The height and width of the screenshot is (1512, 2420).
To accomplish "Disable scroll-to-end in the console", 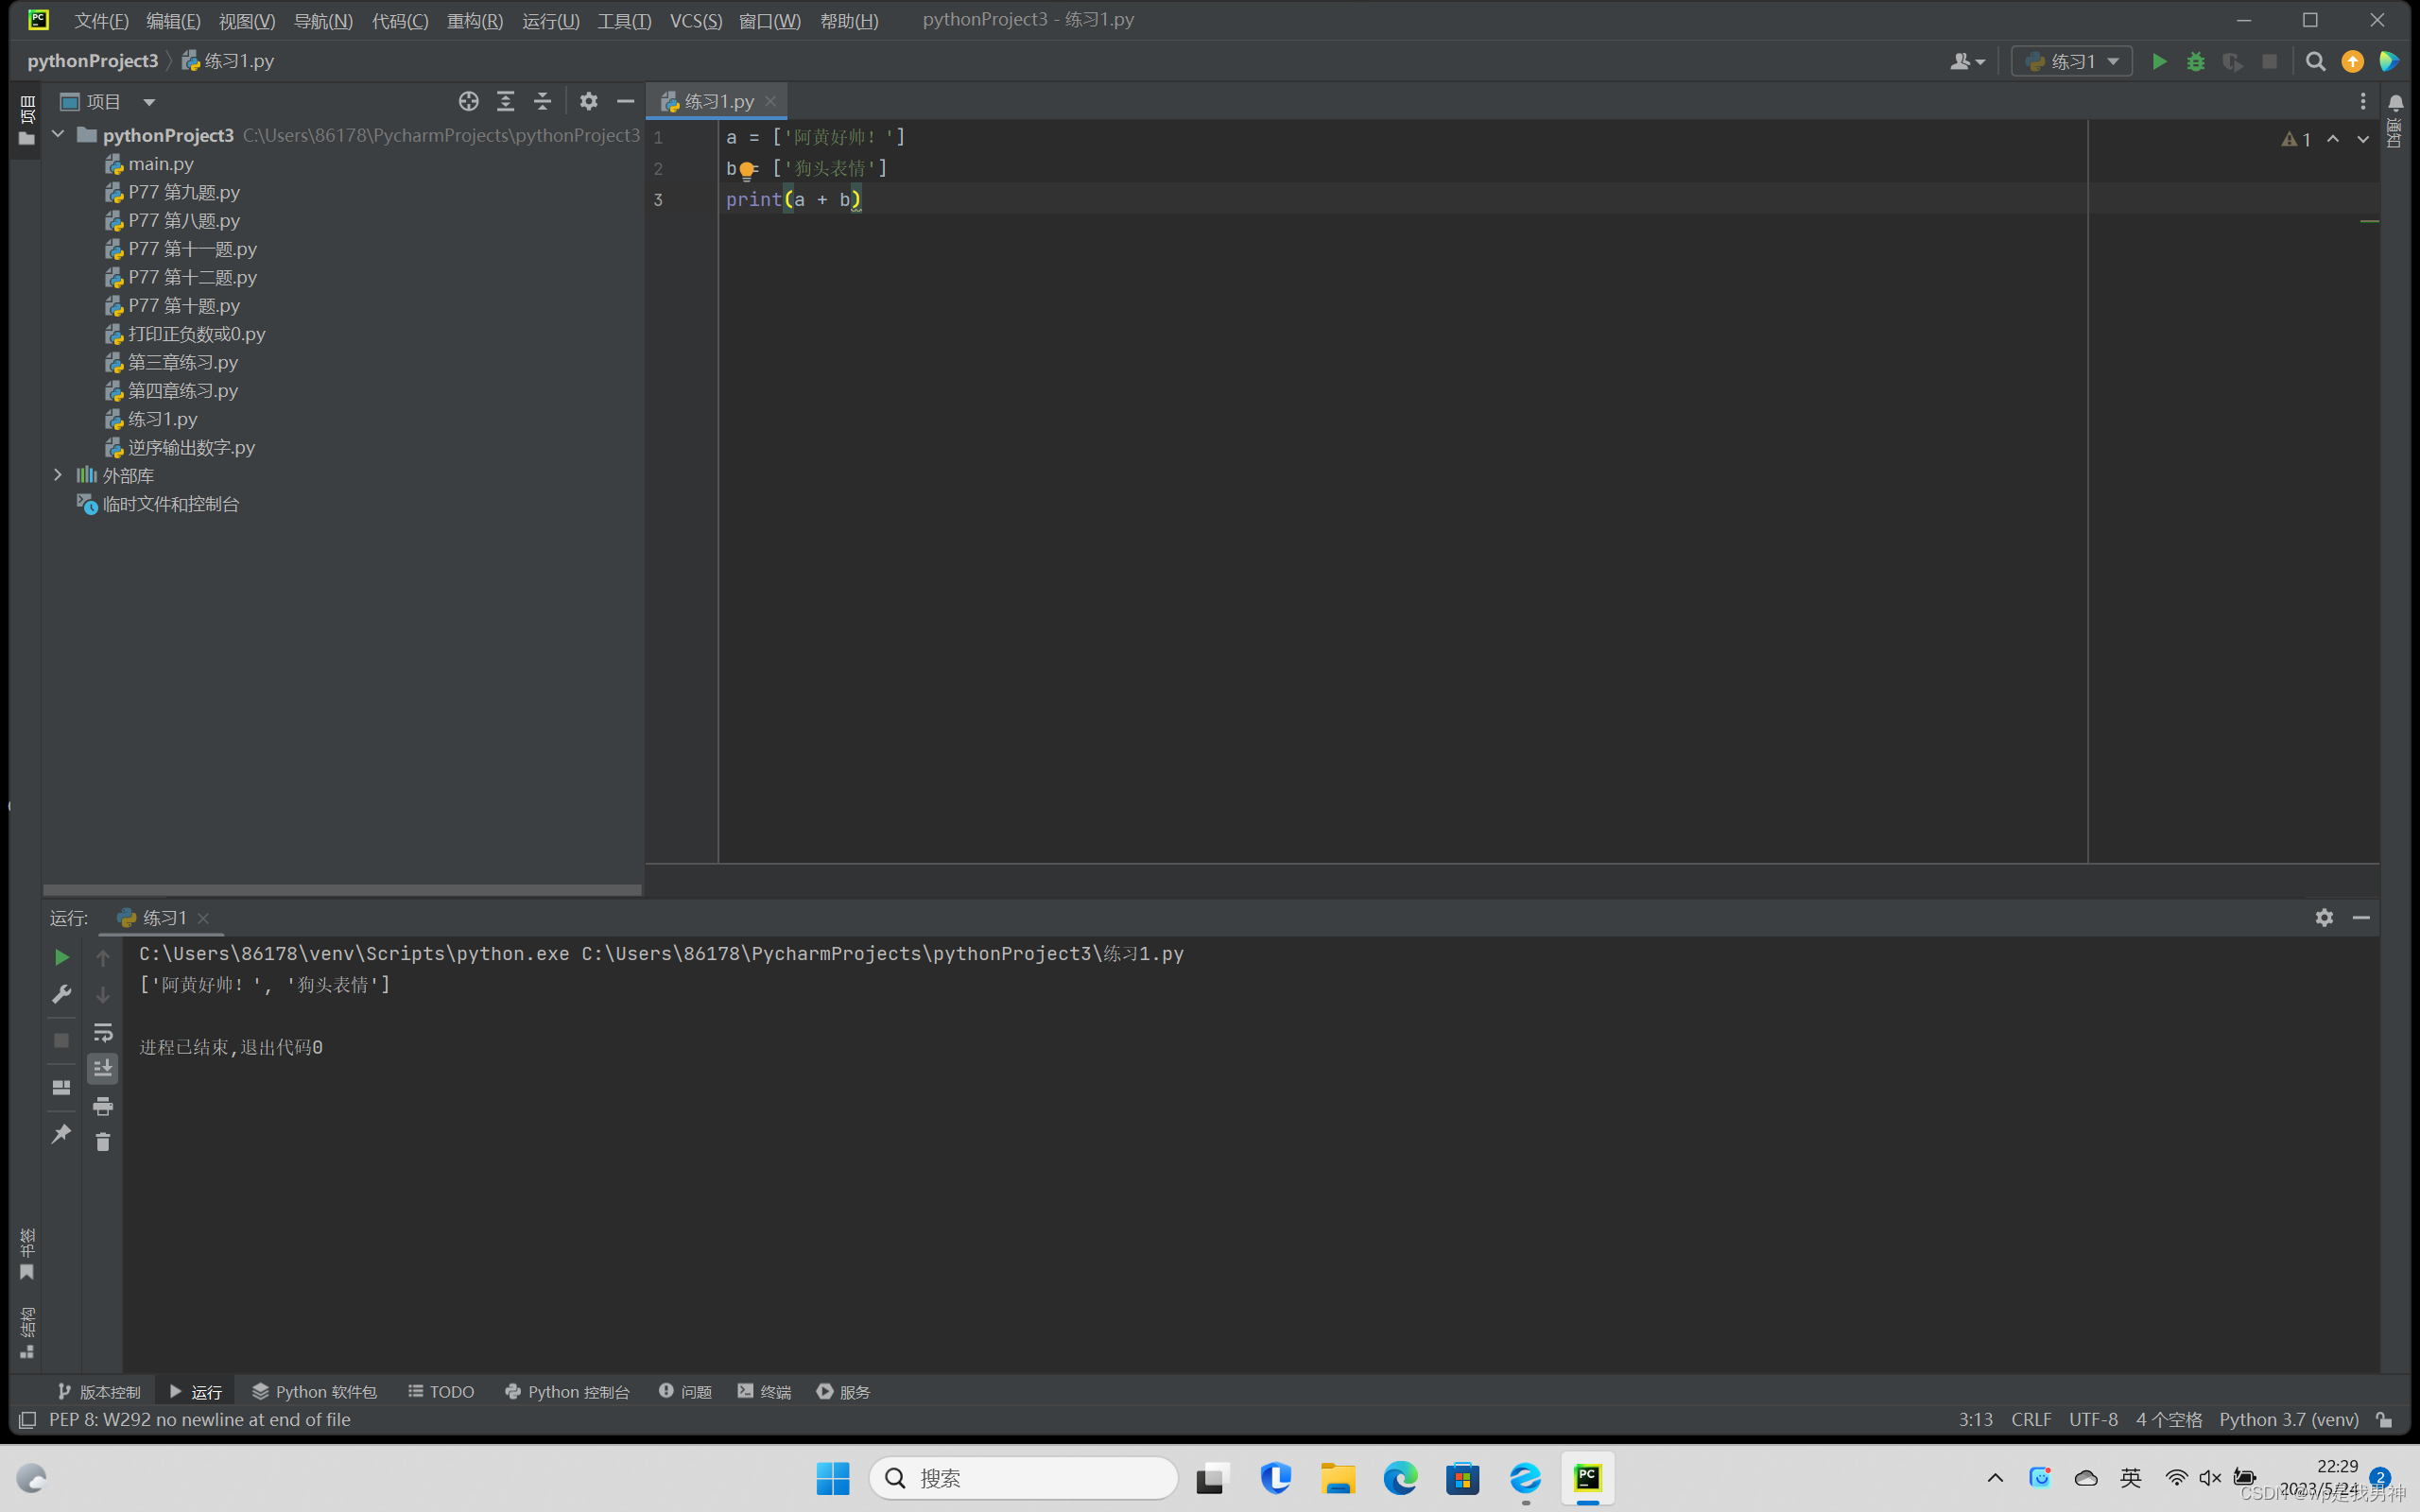I will click(103, 1068).
